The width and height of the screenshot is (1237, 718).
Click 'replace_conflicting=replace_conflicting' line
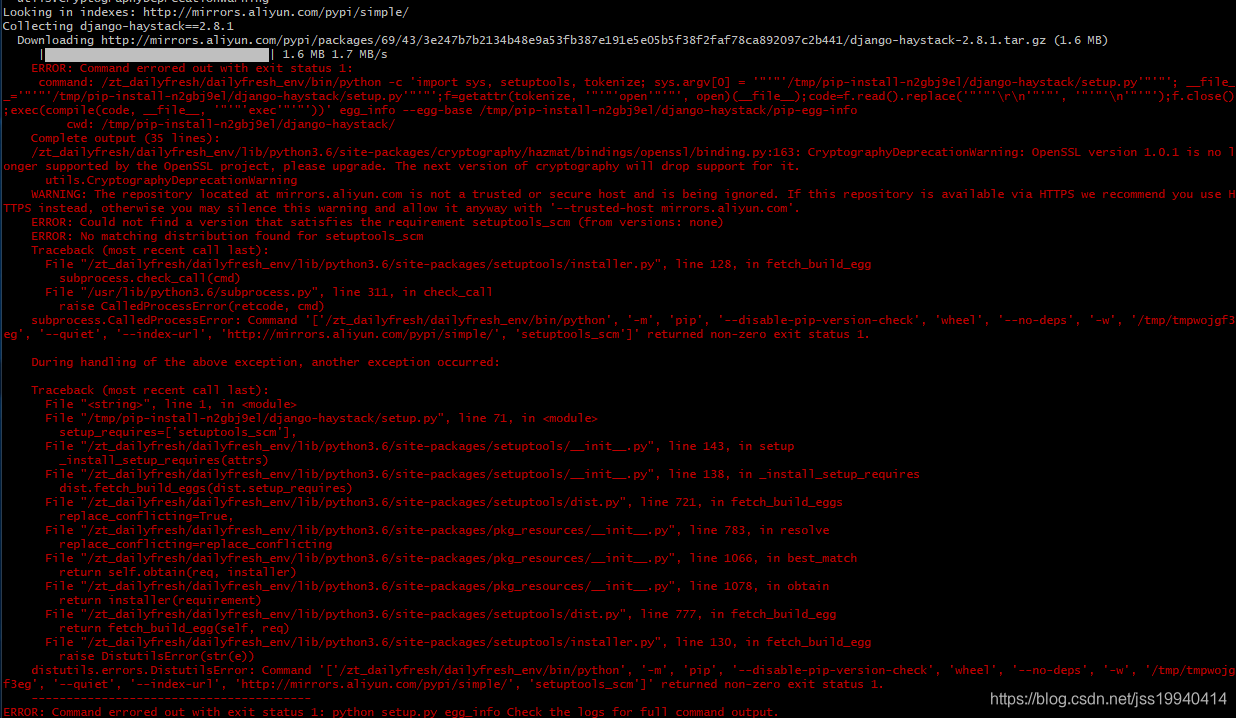click(195, 544)
